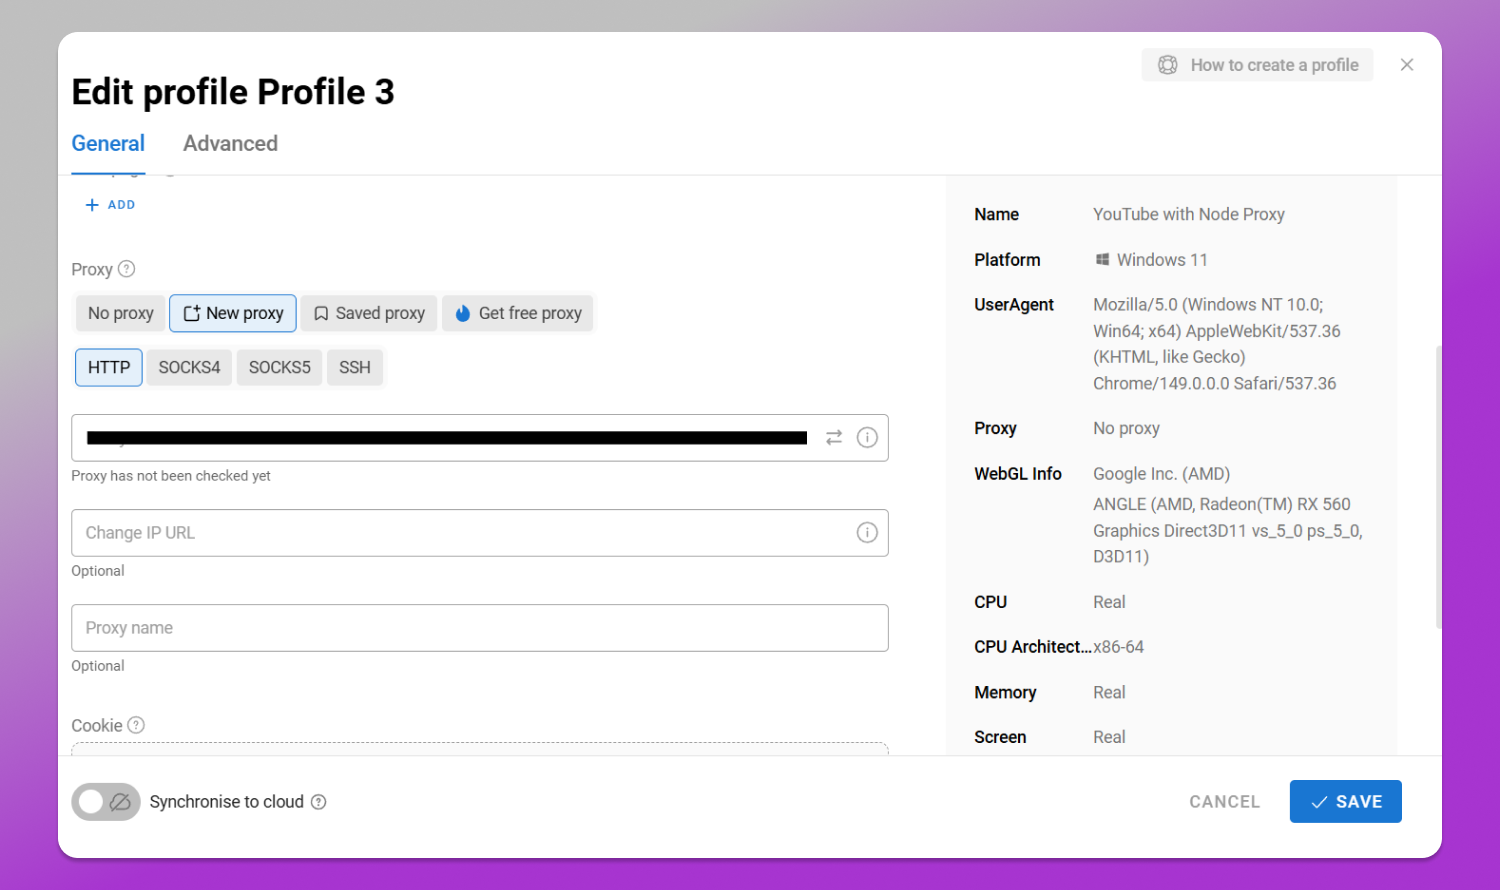Click 'Proxy has not been checked yet' text
Image resolution: width=1500 pixels, height=890 pixels.
(171, 476)
